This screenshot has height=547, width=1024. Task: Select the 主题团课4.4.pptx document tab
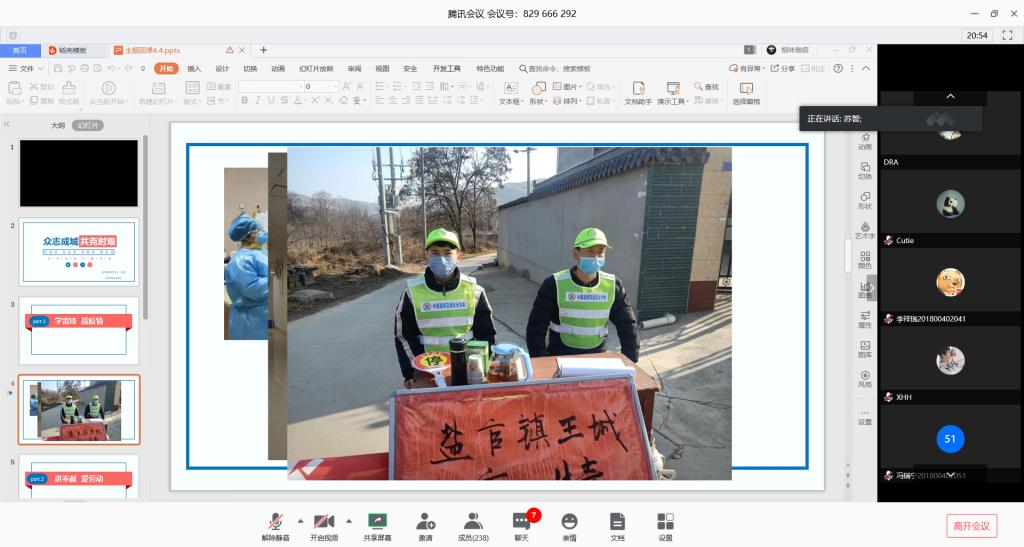(153, 50)
